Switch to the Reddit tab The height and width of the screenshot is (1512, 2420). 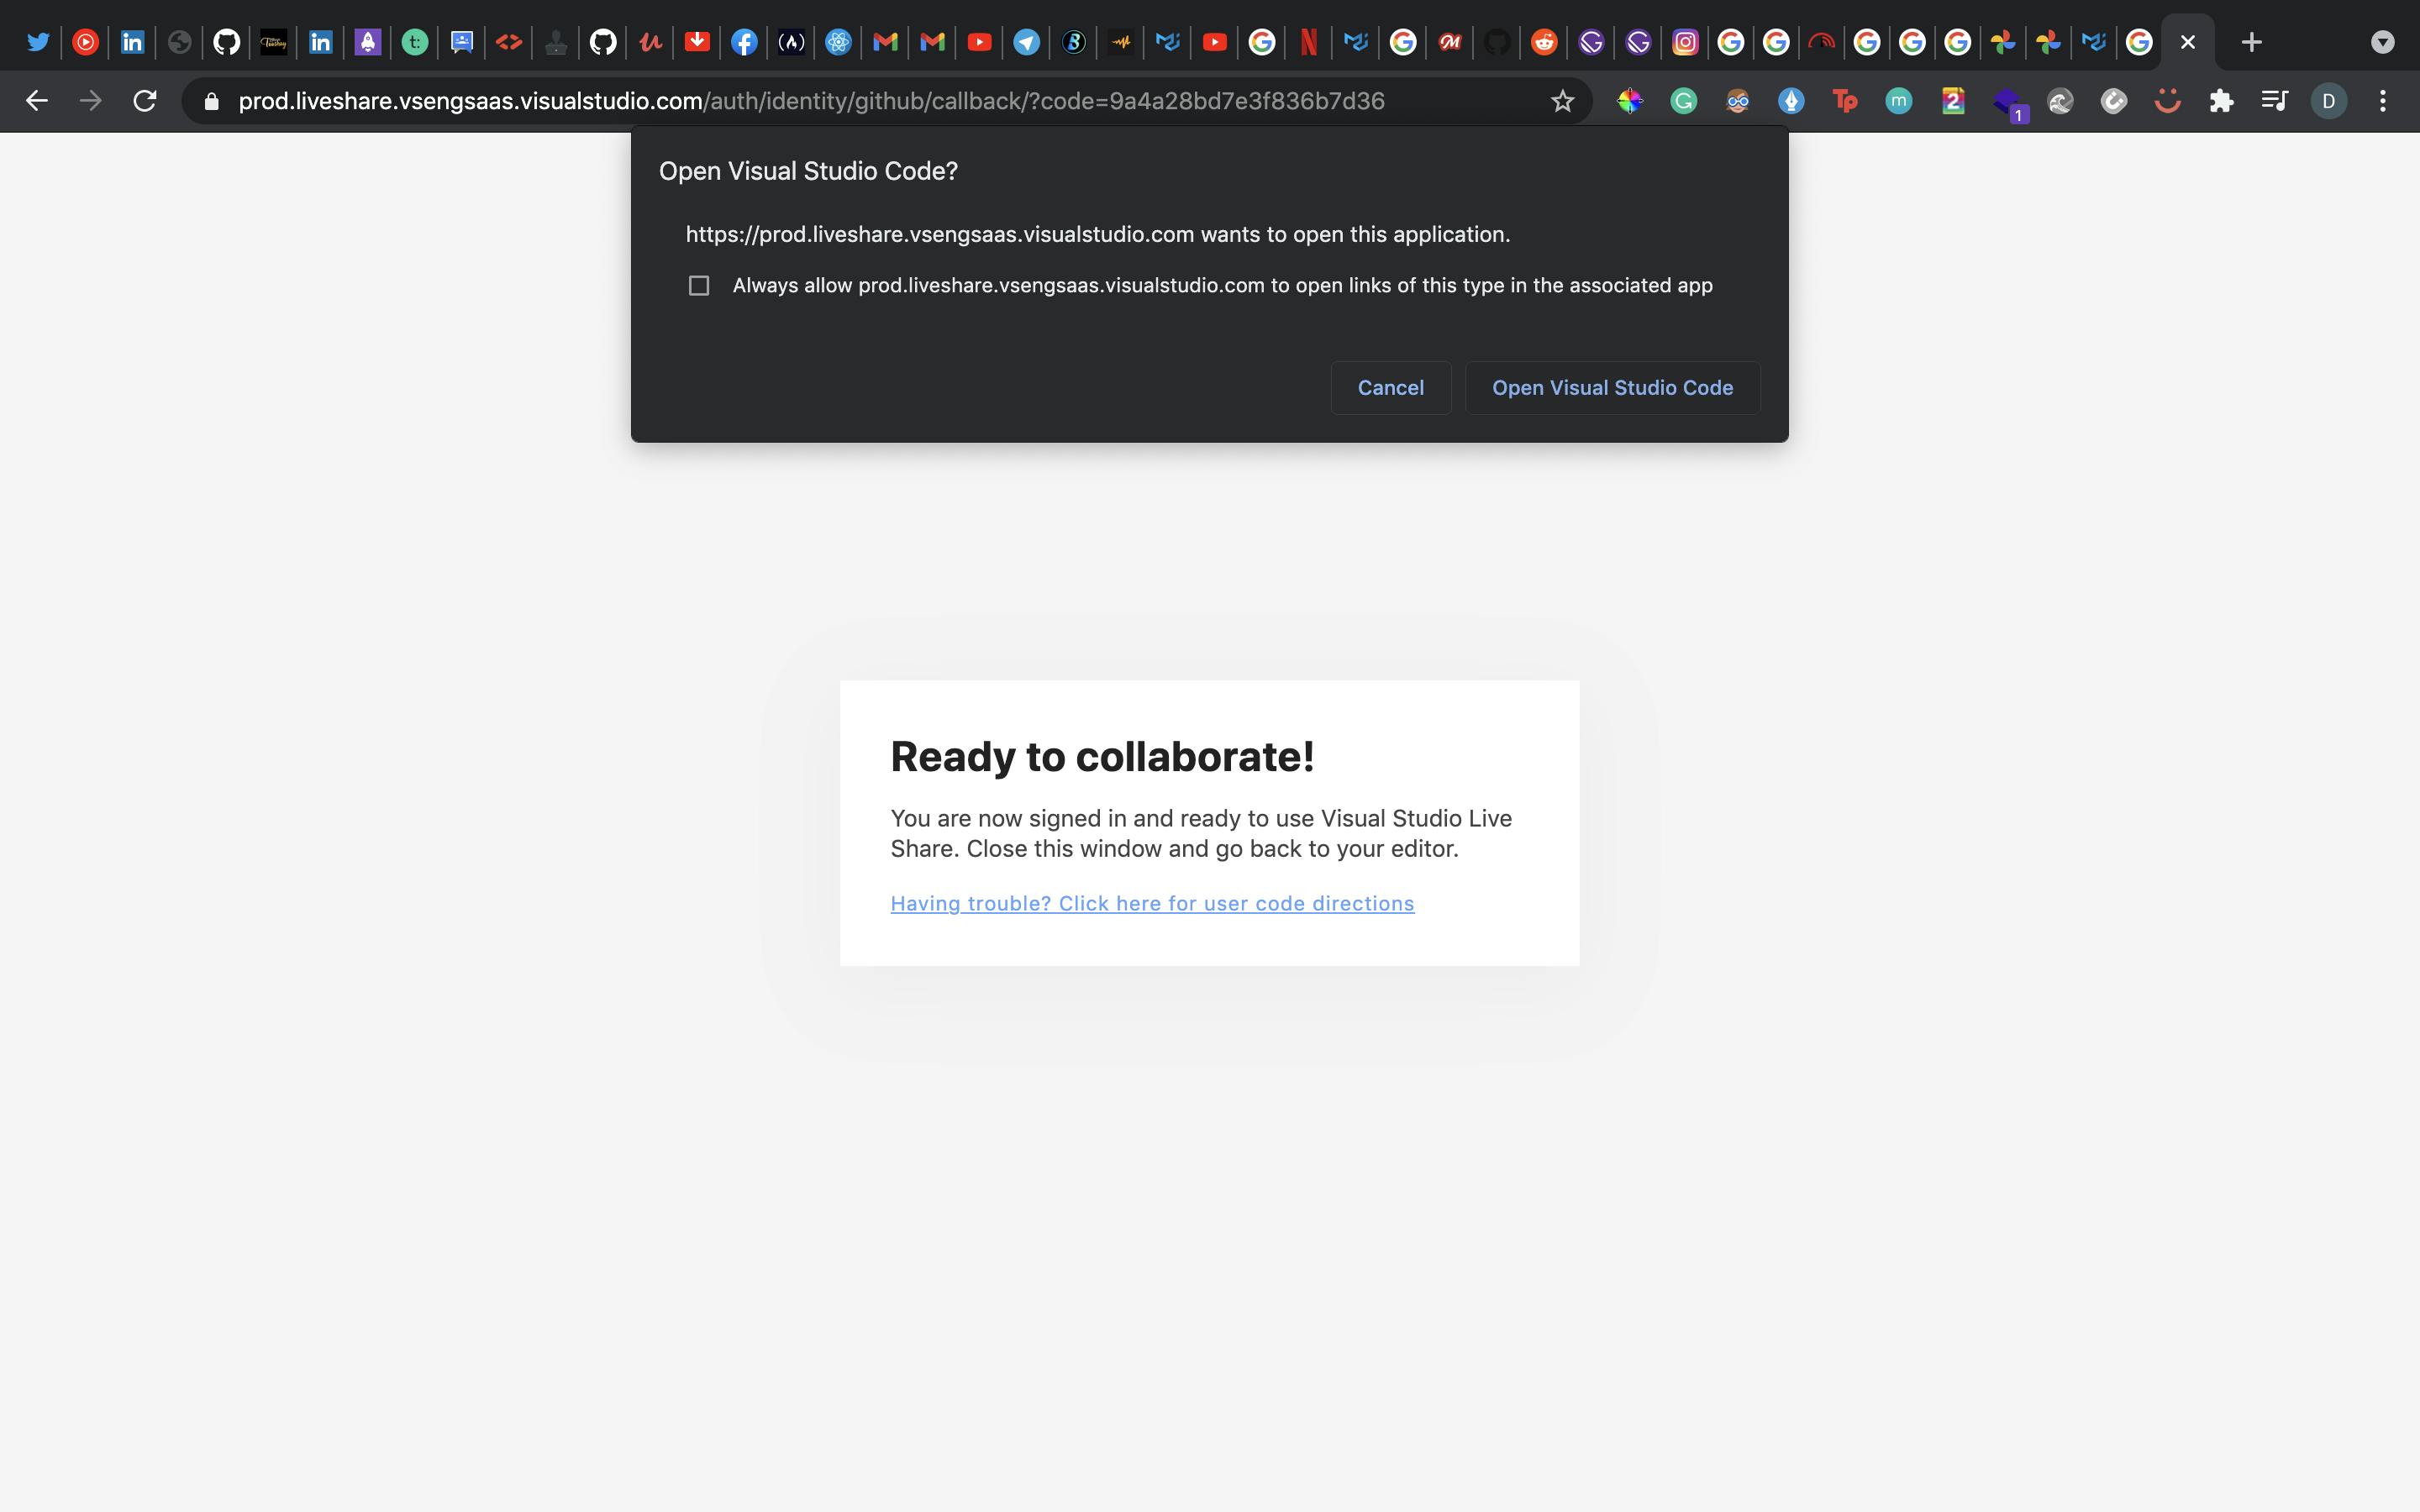click(x=1544, y=42)
